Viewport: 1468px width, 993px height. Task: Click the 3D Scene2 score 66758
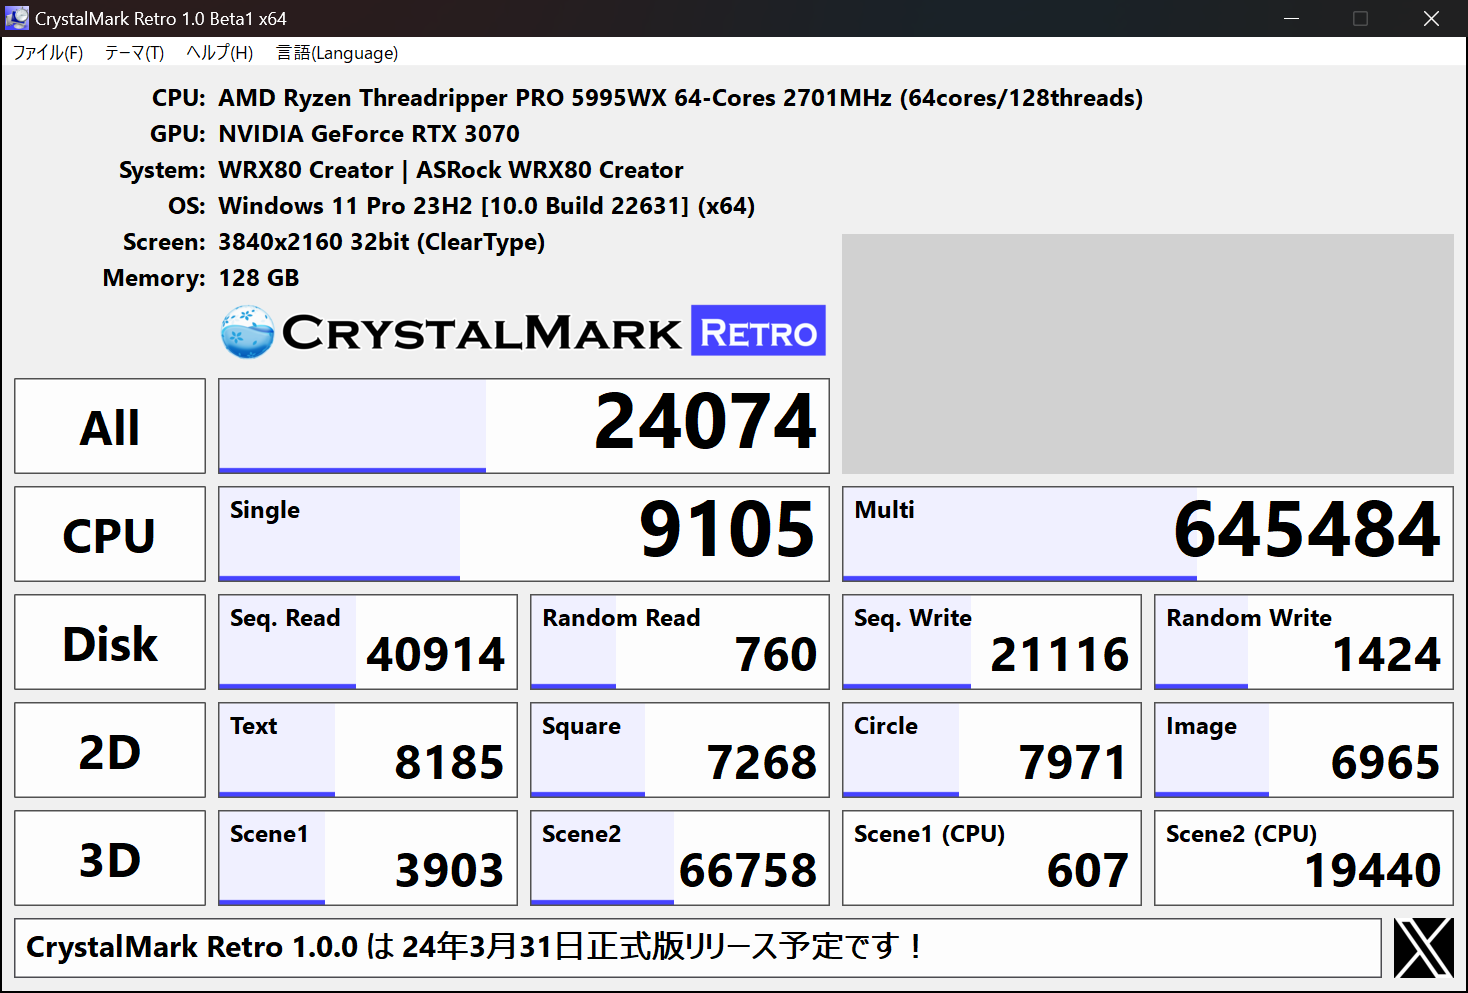tap(680, 858)
